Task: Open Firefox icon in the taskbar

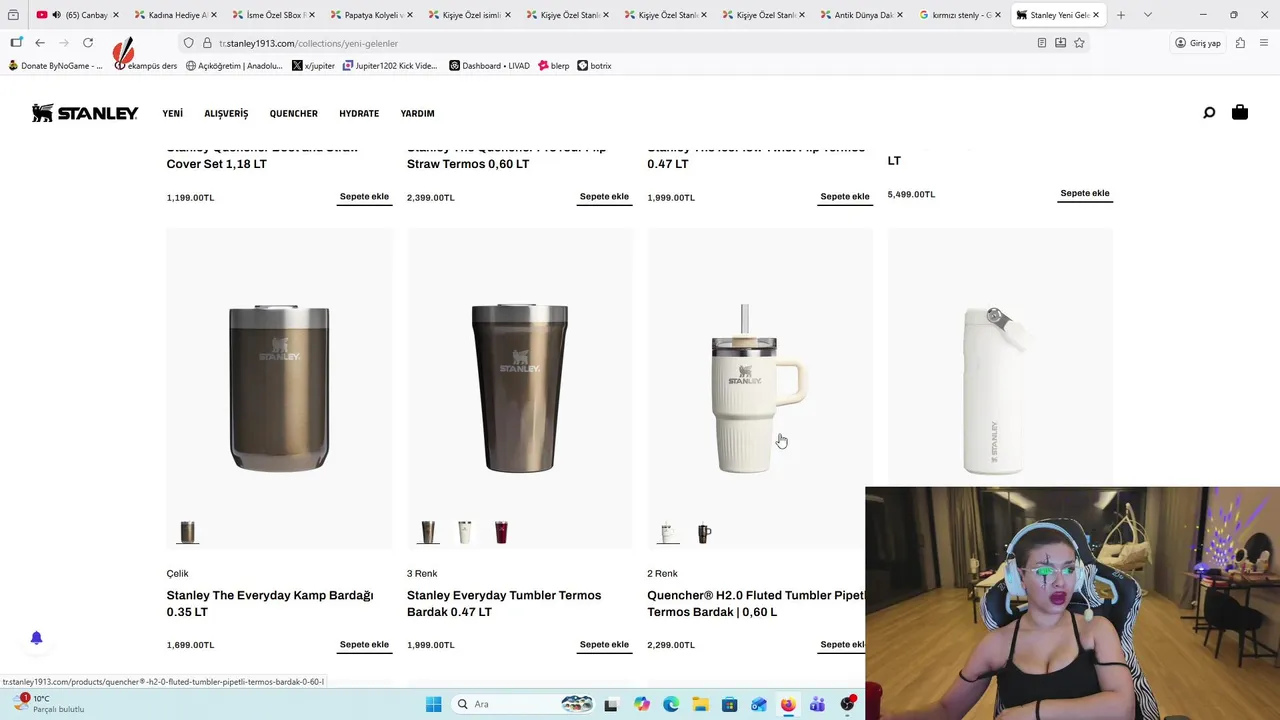Action: pyautogui.click(x=788, y=704)
